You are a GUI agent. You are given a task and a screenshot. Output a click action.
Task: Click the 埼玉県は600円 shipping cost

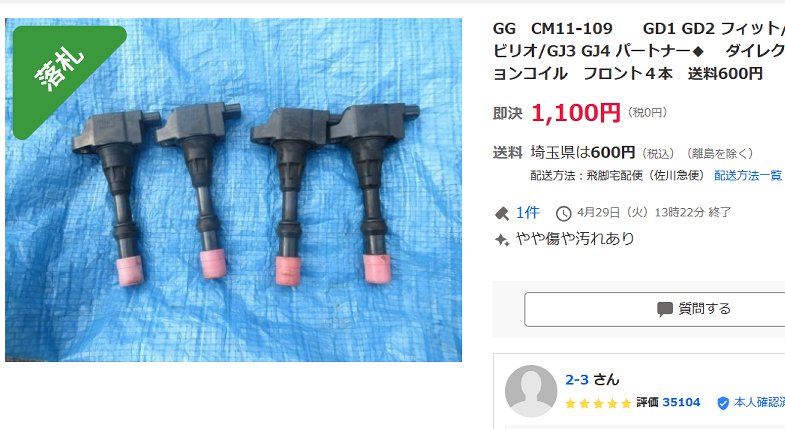click(583, 152)
